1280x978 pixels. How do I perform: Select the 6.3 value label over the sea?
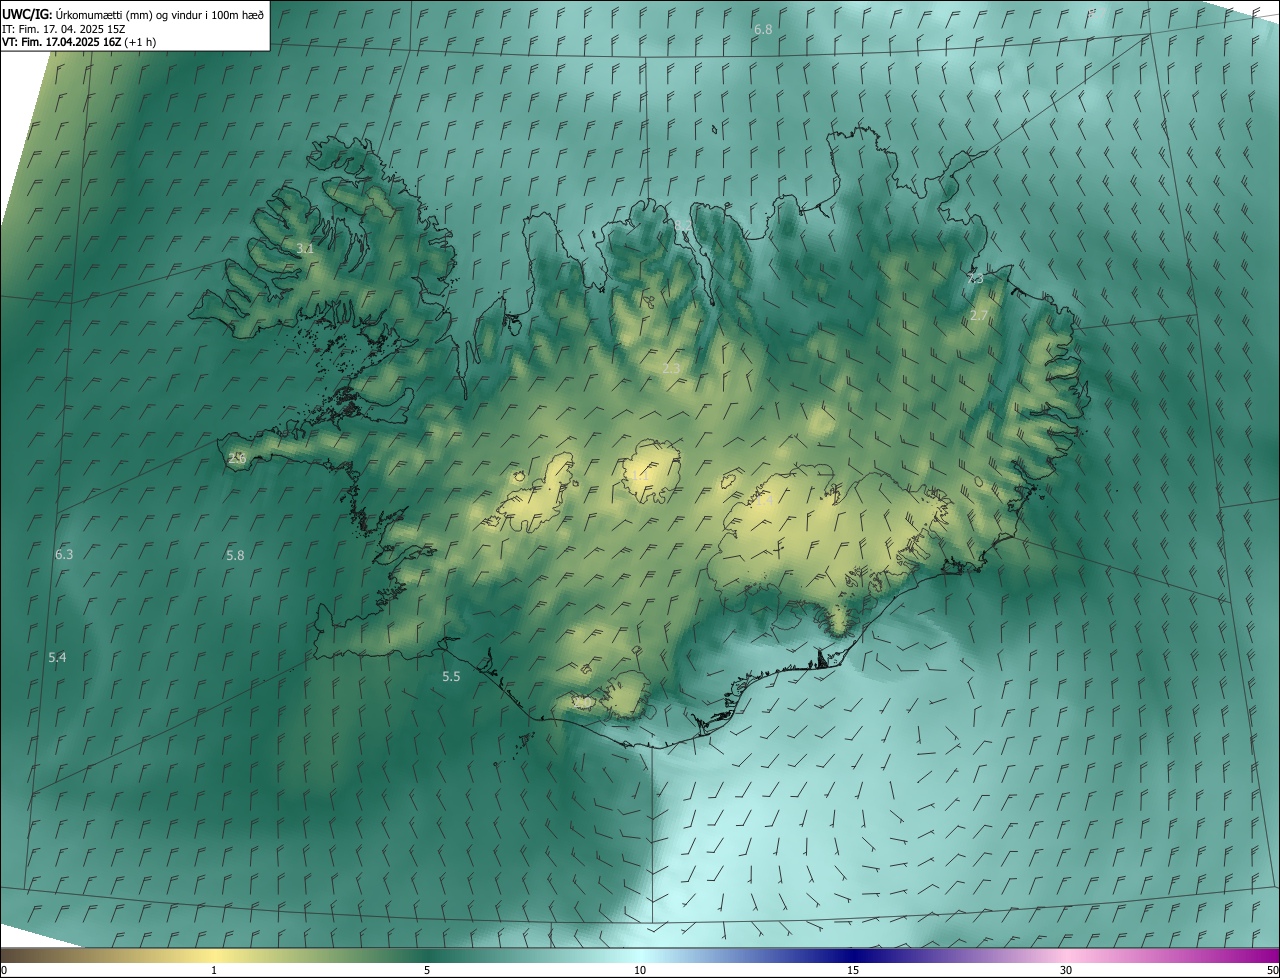[64, 554]
